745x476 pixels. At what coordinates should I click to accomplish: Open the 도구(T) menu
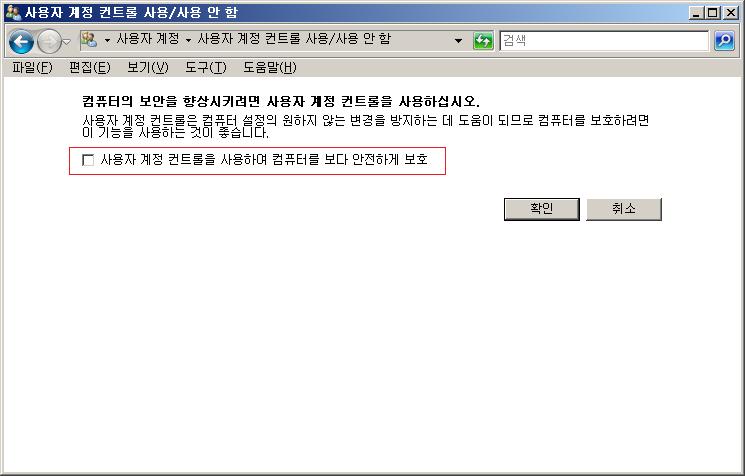click(206, 67)
